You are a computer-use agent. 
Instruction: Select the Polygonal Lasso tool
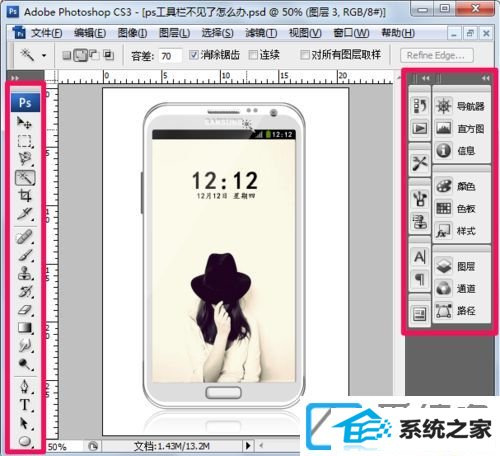pyautogui.click(x=25, y=159)
